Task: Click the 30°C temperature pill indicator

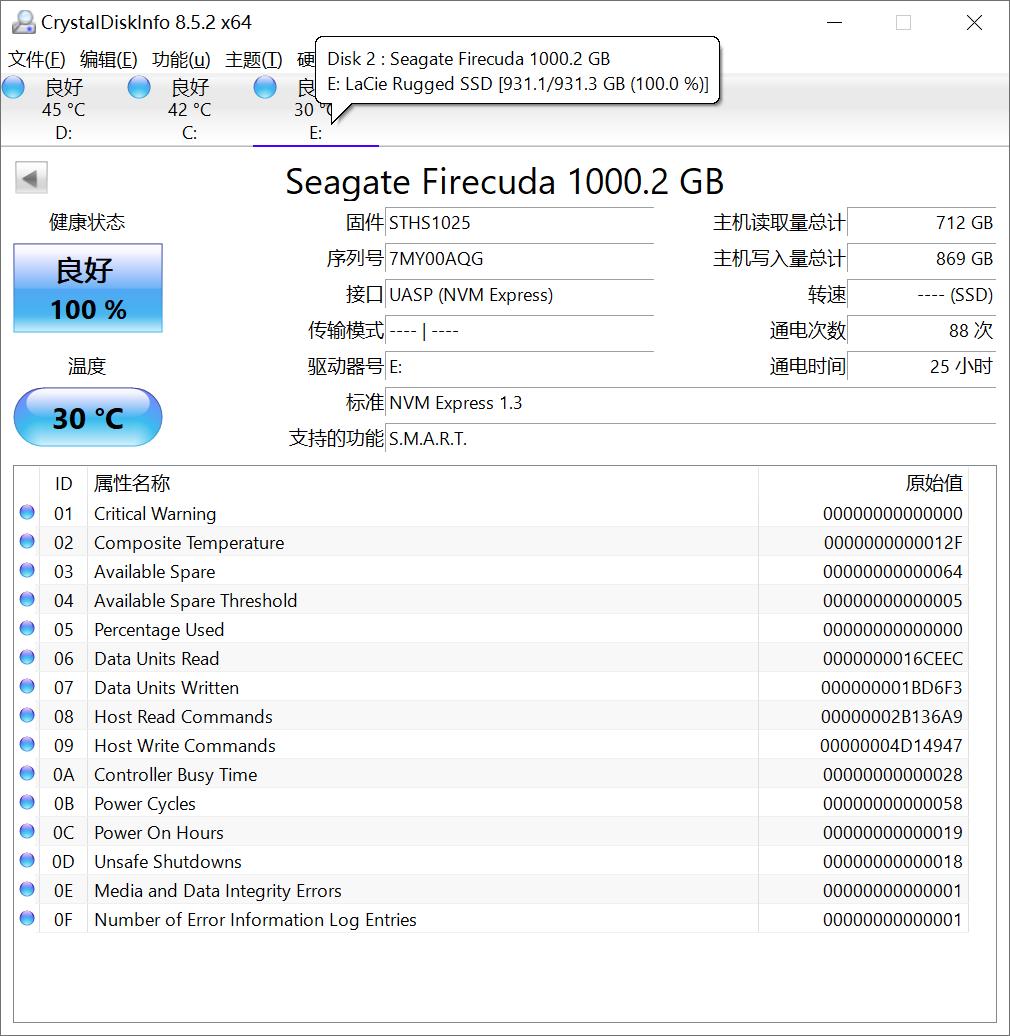Action: (x=88, y=418)
